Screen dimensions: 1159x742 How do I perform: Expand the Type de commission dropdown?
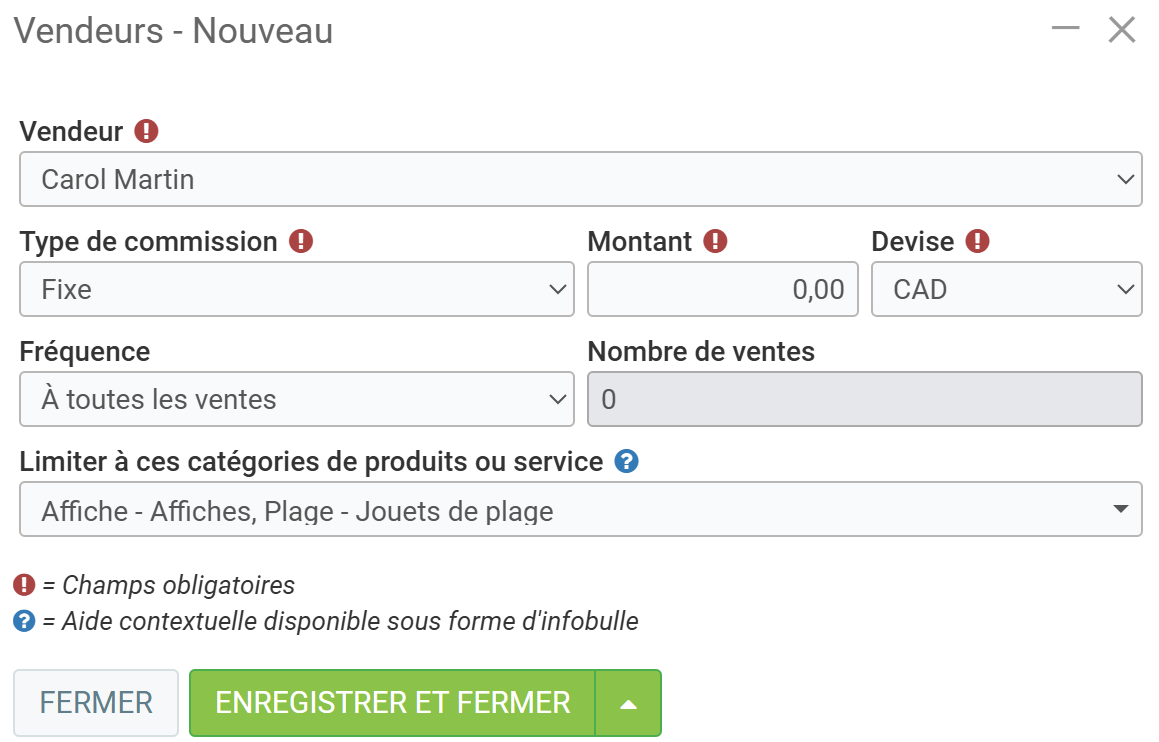[296, 290]
